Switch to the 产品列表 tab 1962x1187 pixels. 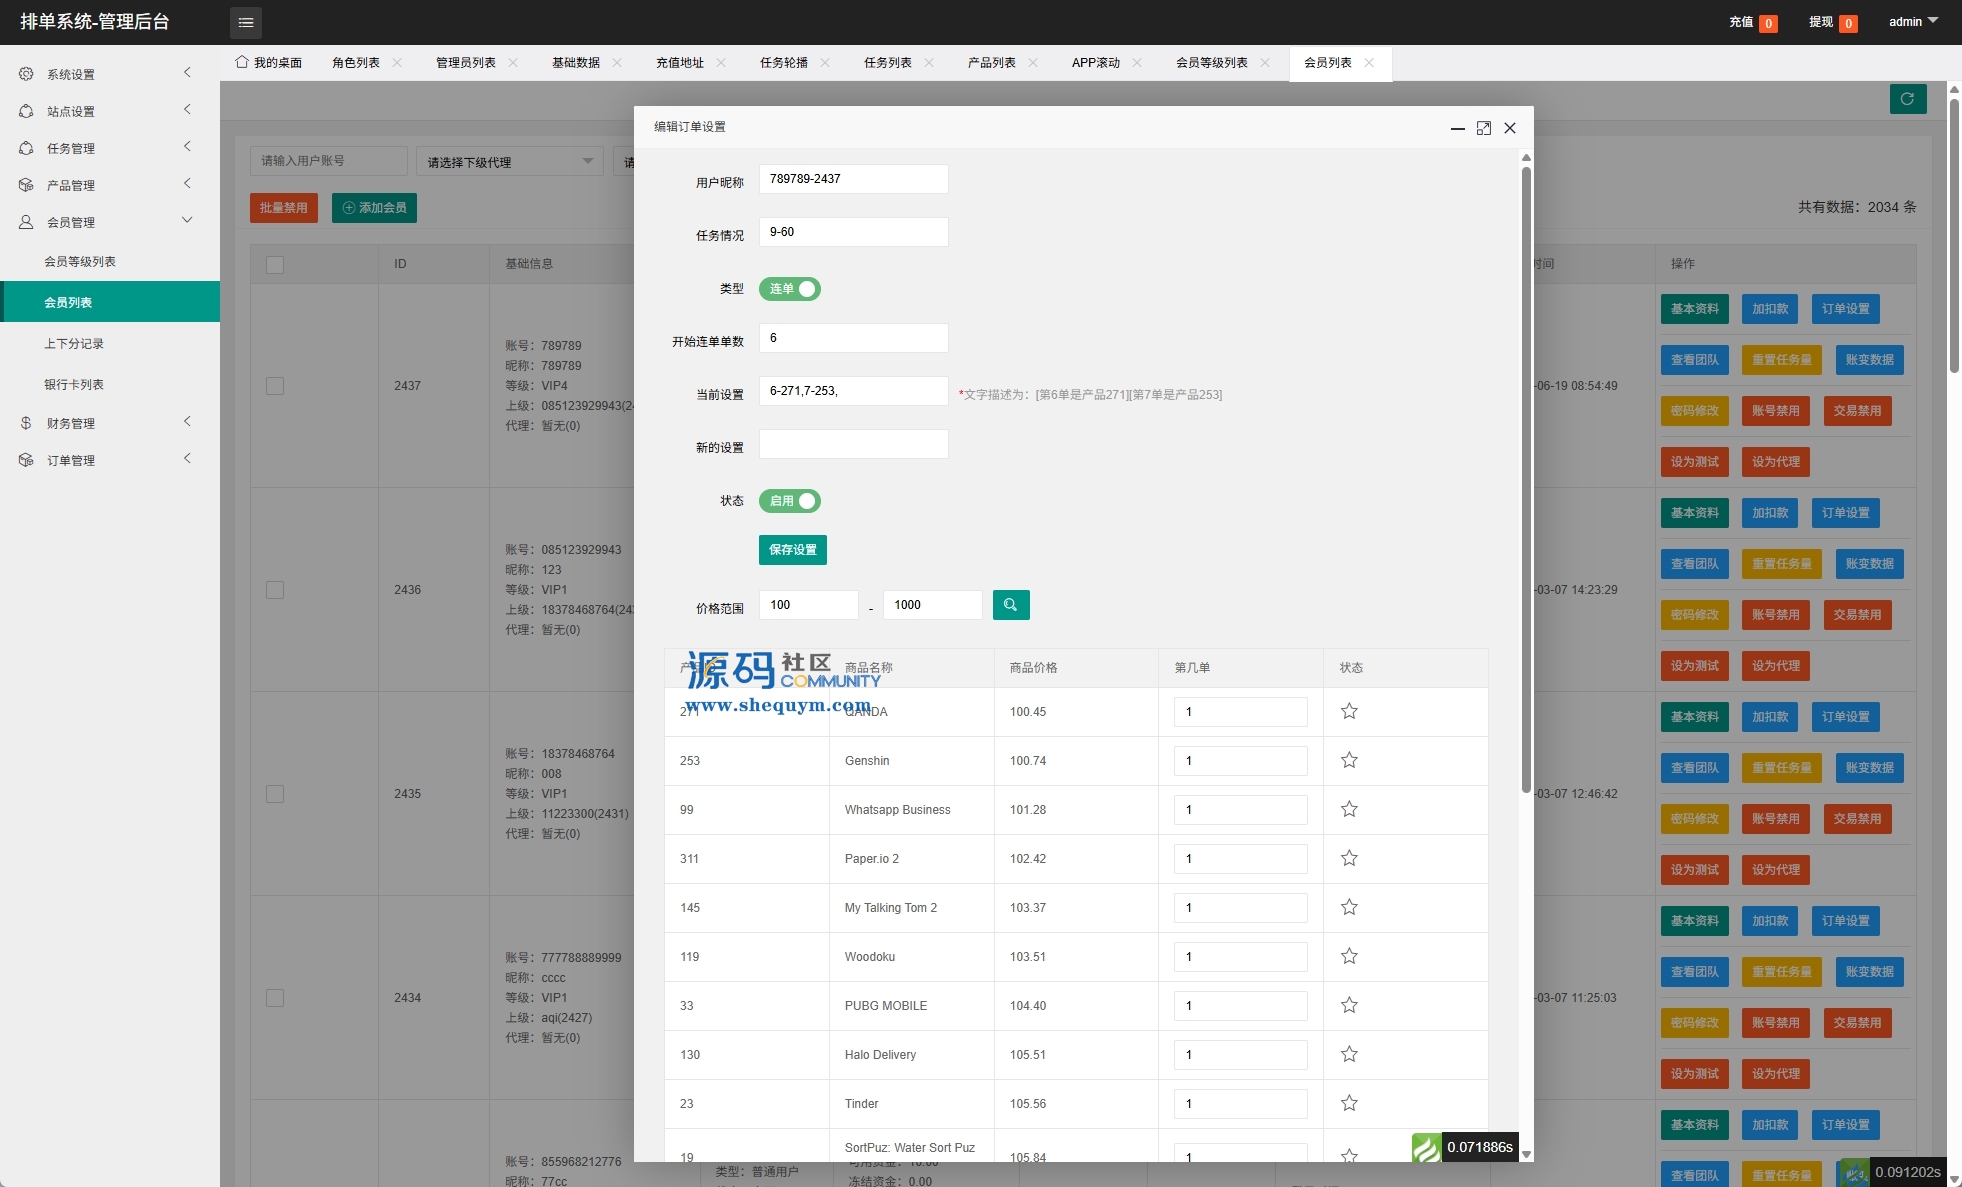[x=991, y=63]
